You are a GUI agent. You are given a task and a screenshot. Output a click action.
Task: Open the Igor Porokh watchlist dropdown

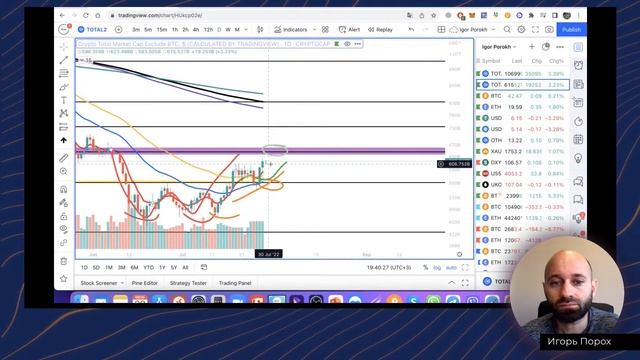(499, 47)
